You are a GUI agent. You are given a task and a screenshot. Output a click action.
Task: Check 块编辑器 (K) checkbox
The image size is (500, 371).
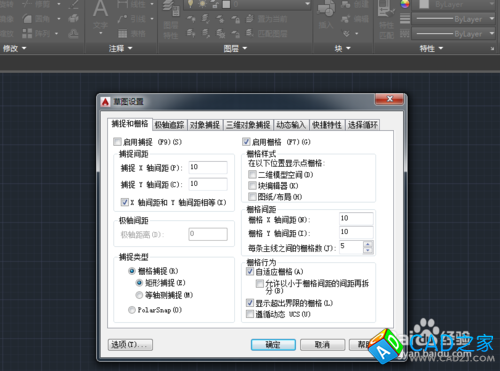252,186
